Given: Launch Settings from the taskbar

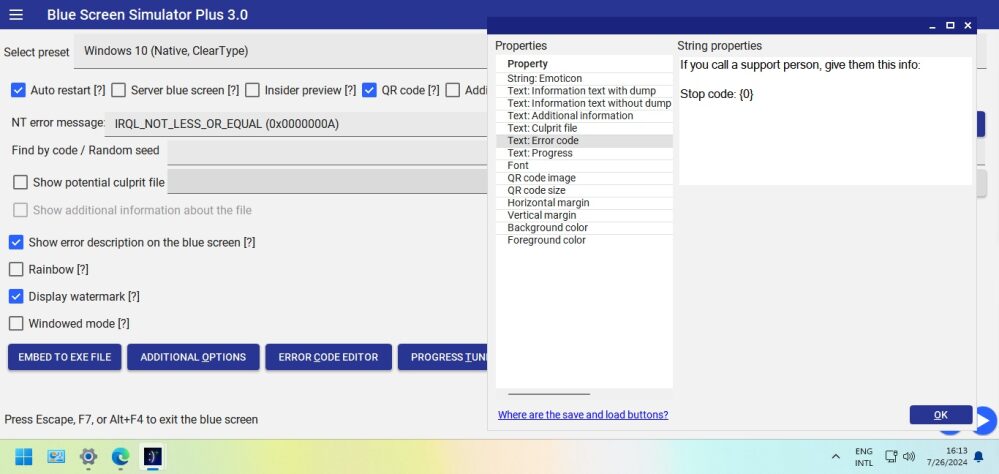Looking at the screenshot, I should 88,456.
